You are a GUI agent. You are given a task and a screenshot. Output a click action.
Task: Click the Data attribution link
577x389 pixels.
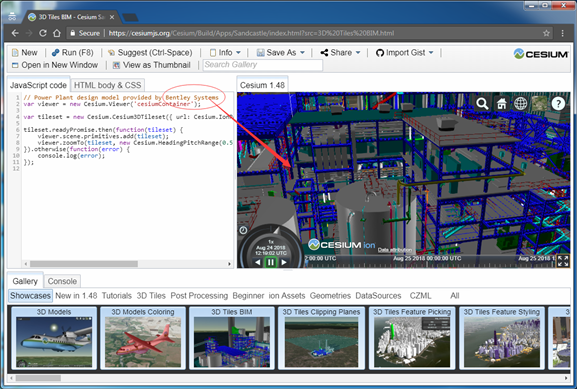pos(394,250)
